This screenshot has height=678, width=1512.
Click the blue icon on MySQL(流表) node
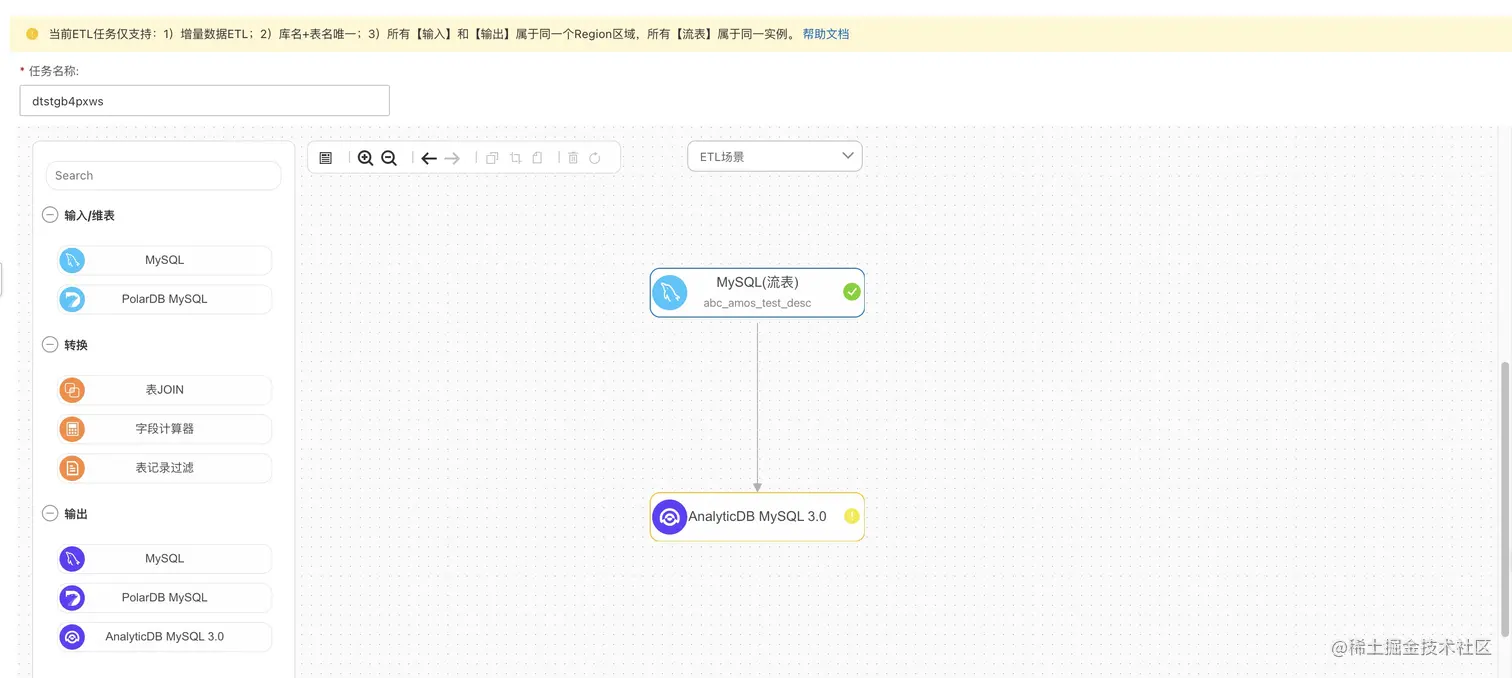point(670,293)
